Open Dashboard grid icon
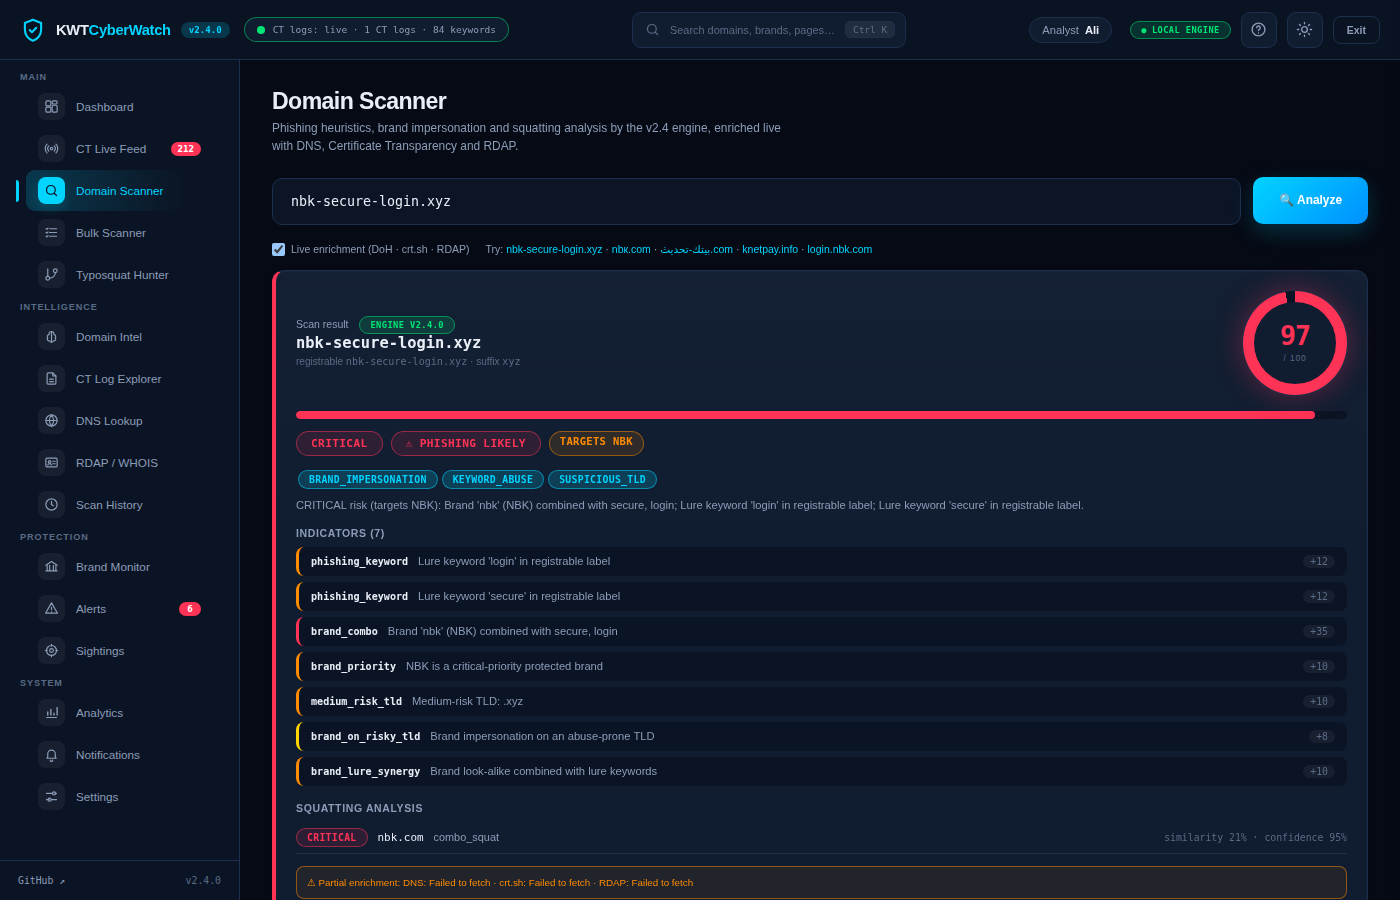This screenshot has width=1400, height=900. click(51, 107)
